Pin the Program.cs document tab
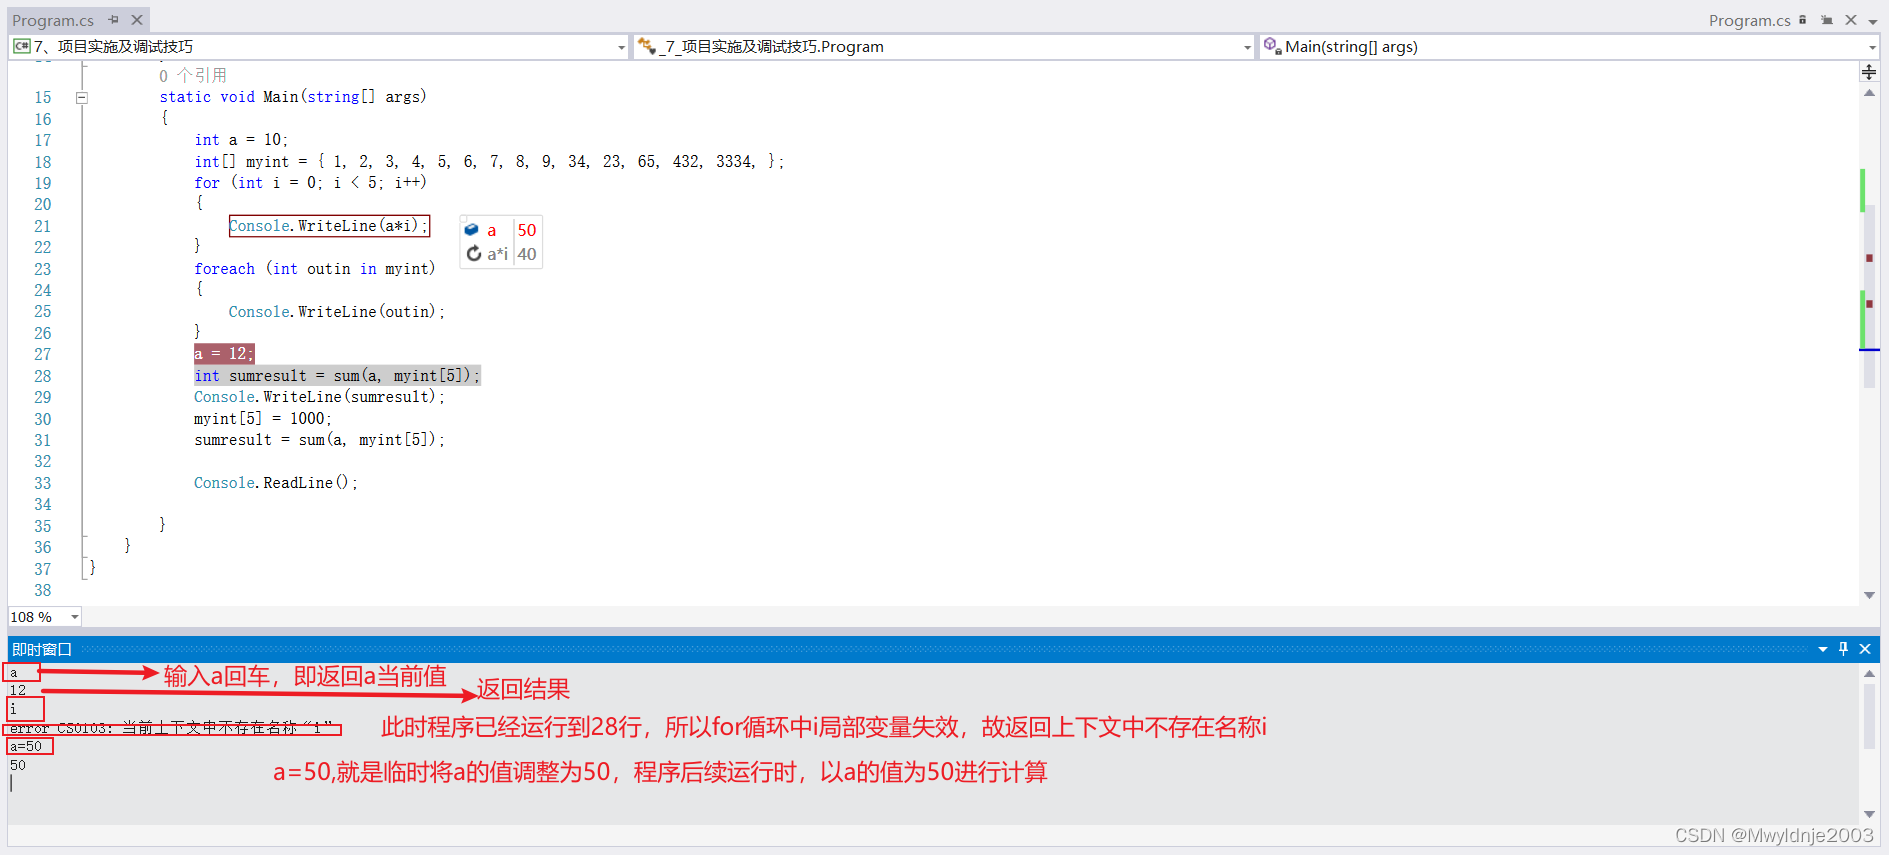Viewport: 1889px width, 855px height. click(113, 20)
